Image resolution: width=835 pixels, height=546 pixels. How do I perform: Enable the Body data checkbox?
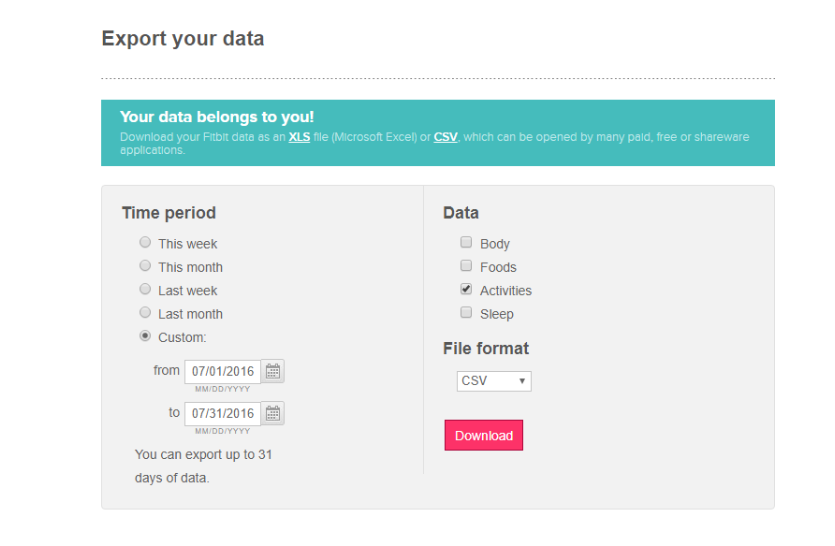466,242
